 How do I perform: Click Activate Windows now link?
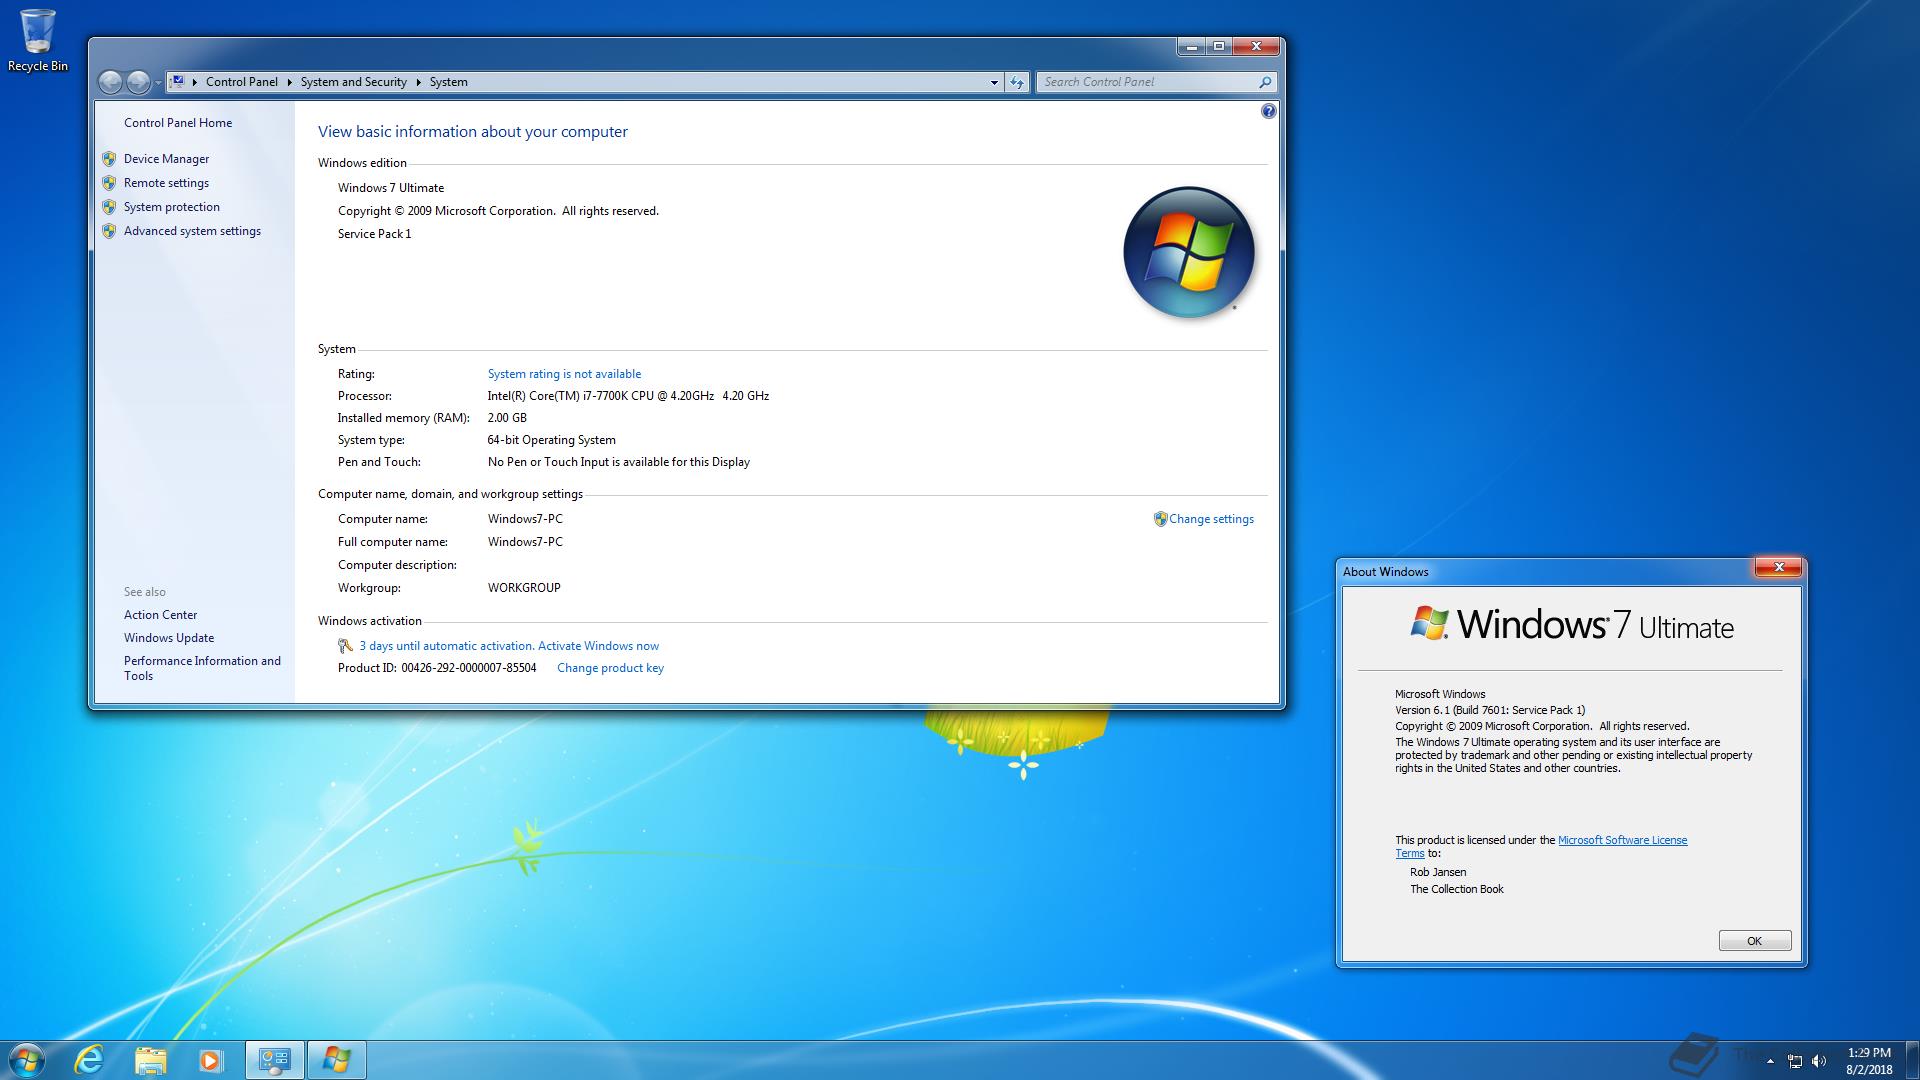598,646
